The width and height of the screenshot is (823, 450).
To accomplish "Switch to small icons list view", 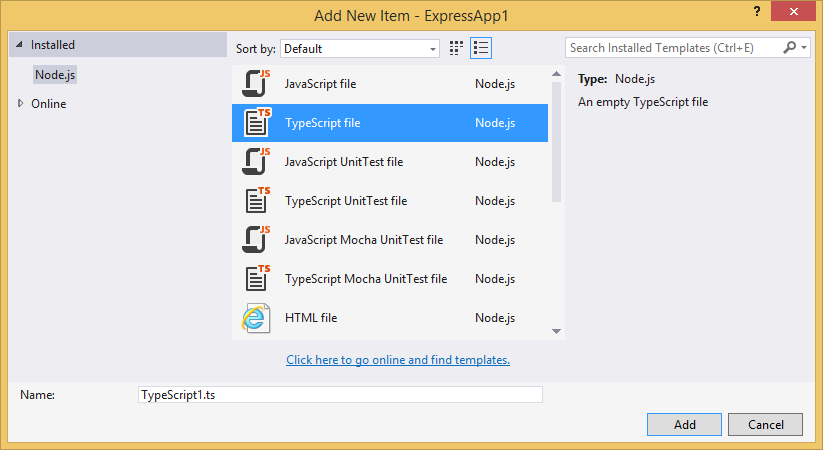I will pyautogui.click(x=481, y=48).
